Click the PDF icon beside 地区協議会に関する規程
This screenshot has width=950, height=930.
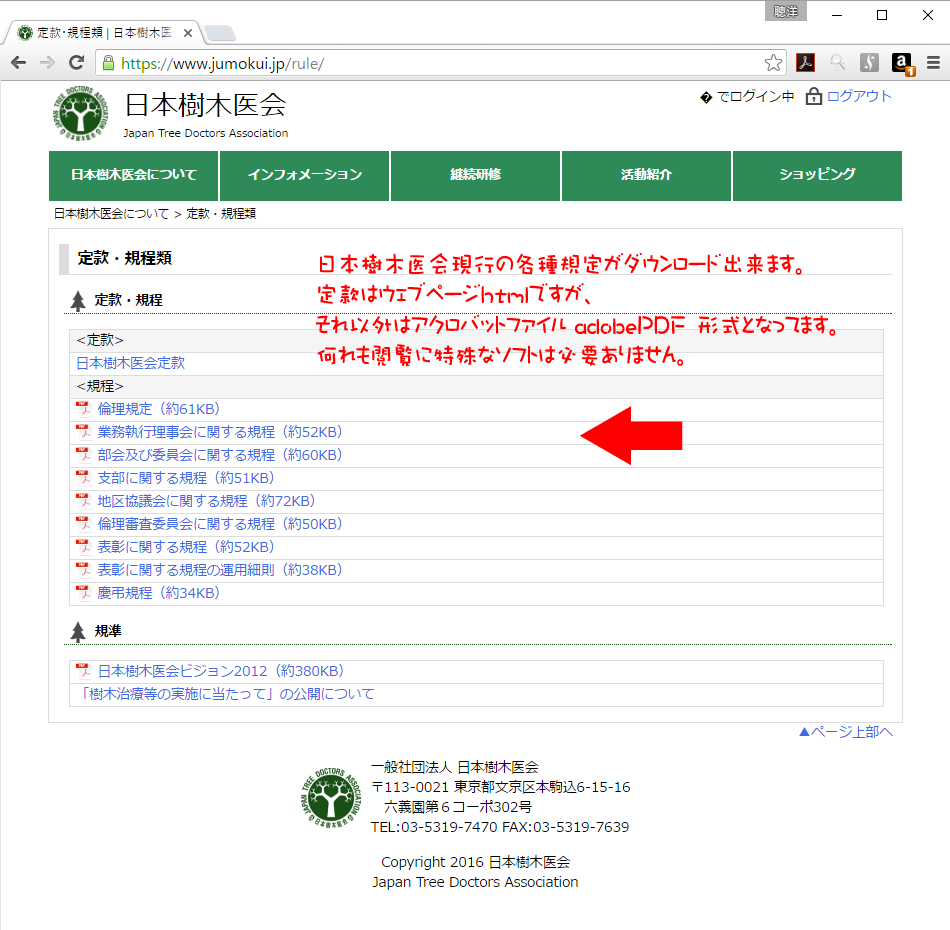pos(83,501)
